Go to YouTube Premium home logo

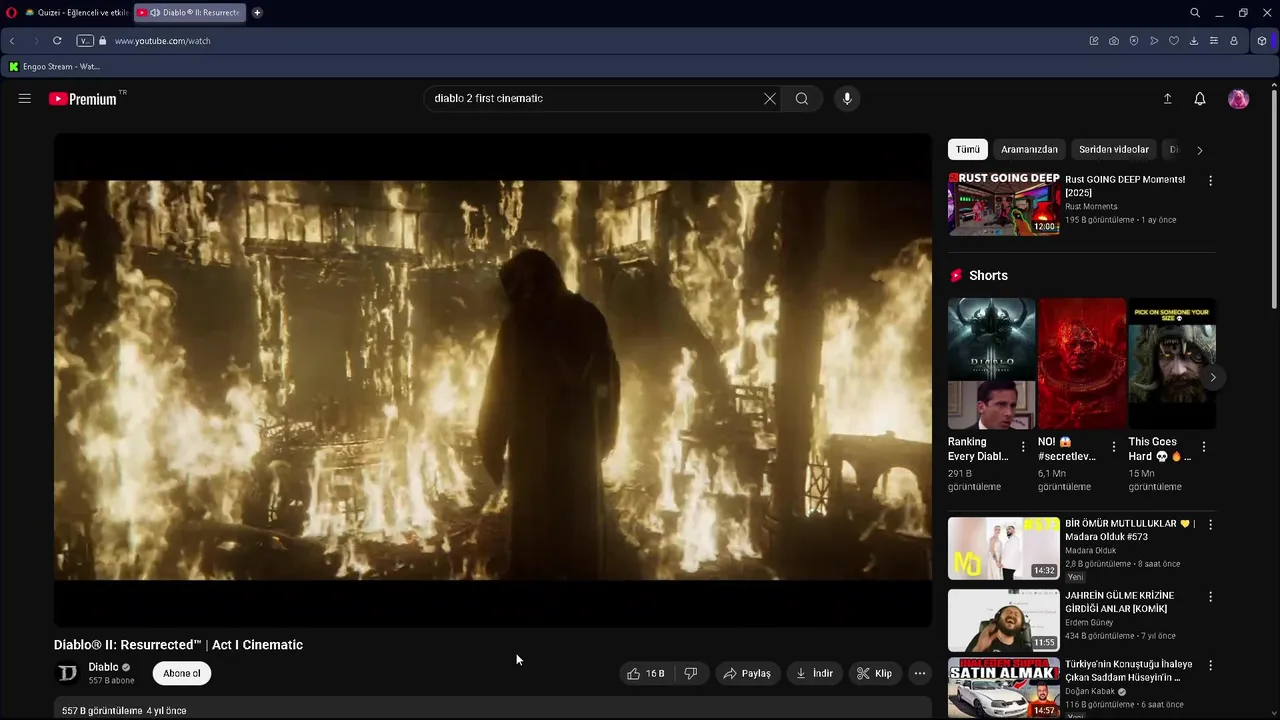coord(84,99)
